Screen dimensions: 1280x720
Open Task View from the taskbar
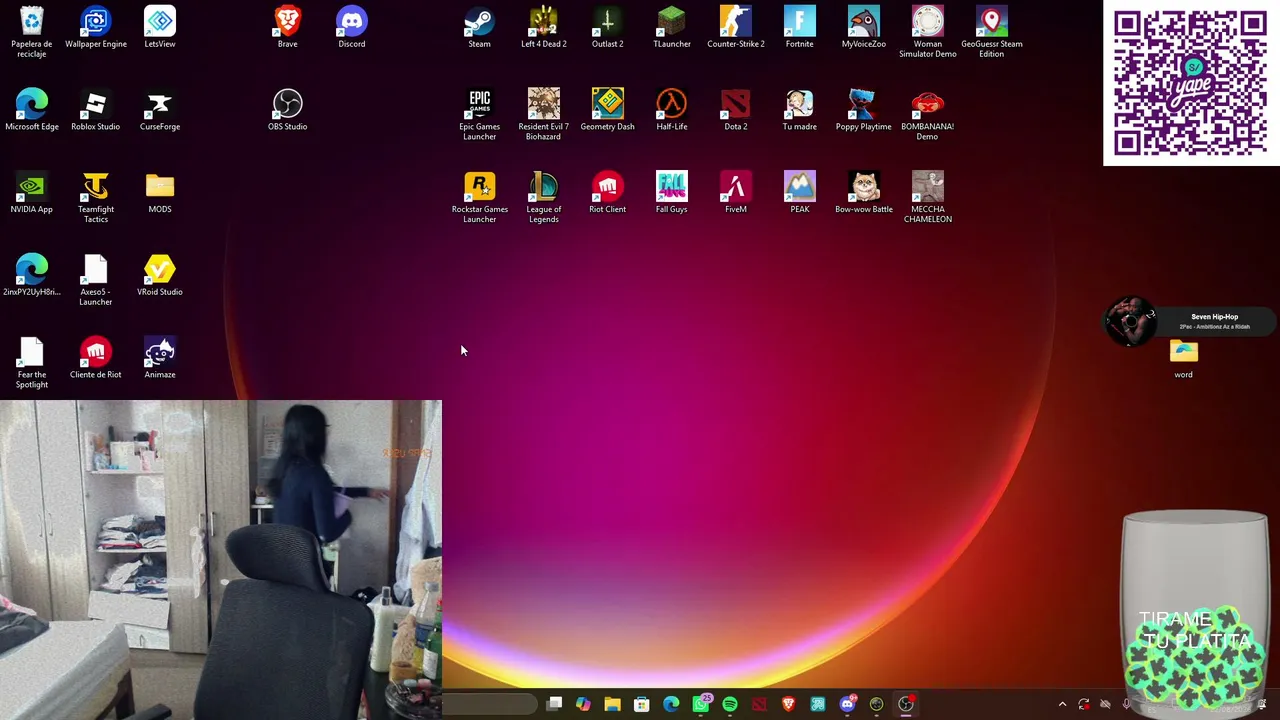pyautogui.click(x=554, y=704)
